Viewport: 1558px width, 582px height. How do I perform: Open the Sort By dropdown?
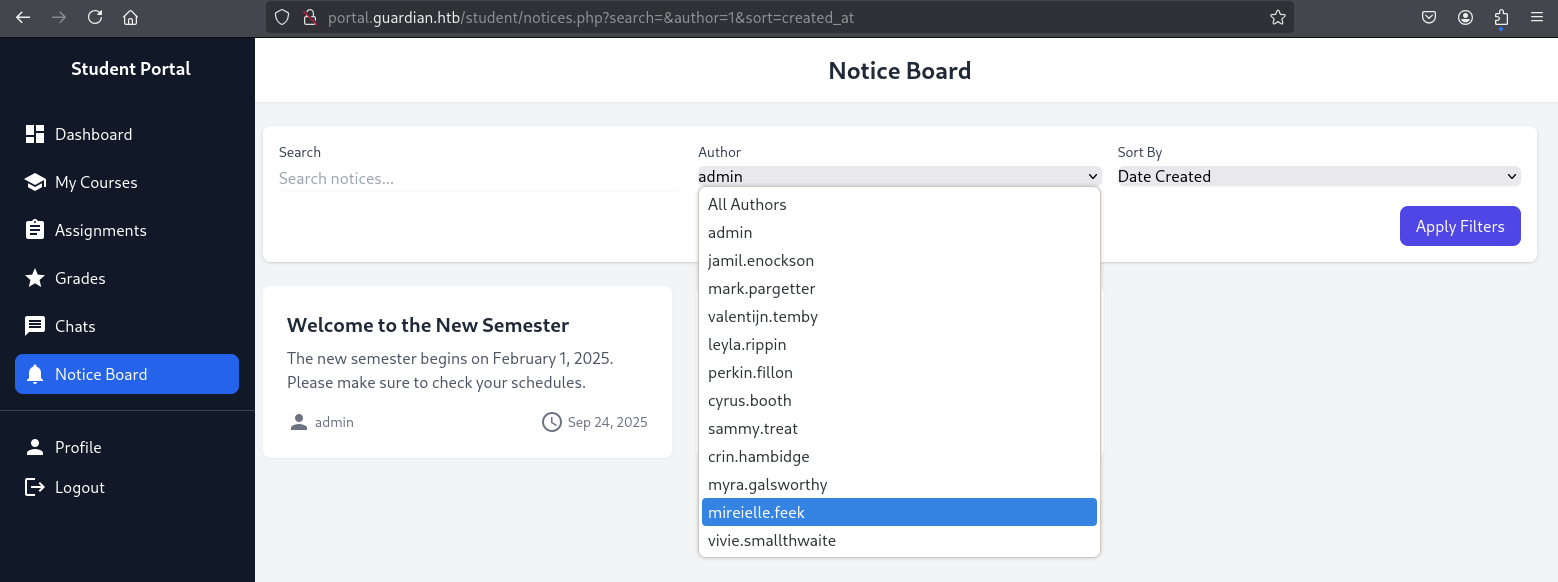point(1318,176)
